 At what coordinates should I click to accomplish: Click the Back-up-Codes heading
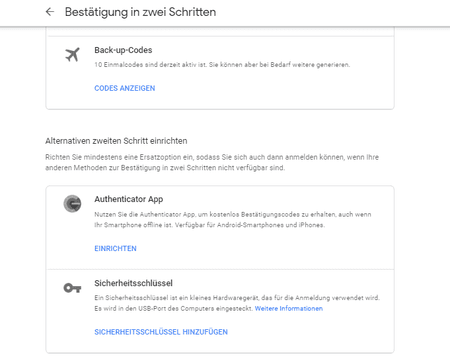(123, 50)
